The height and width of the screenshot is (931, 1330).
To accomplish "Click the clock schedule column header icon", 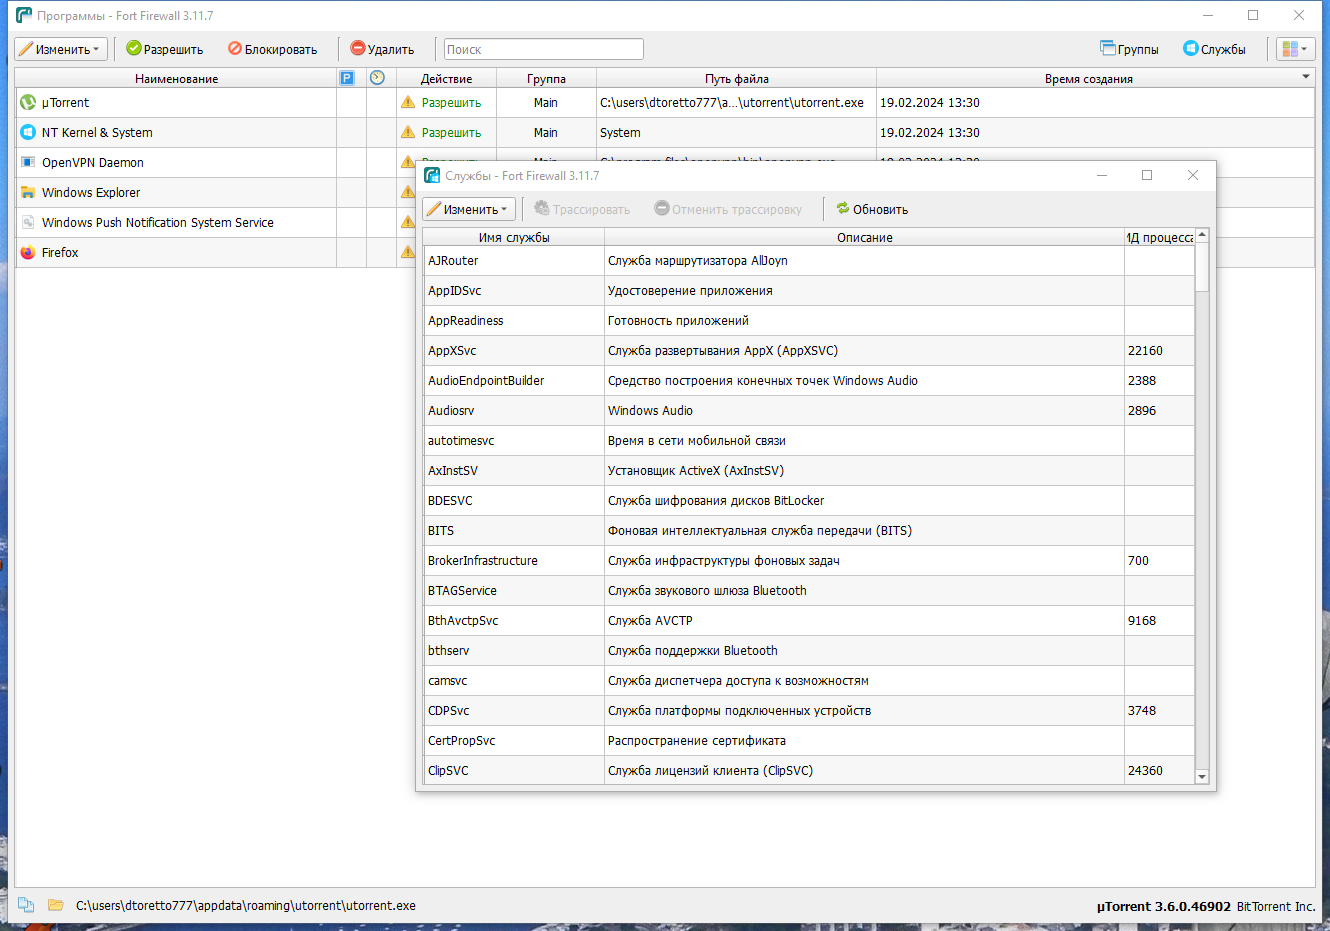I will pyautogui.click(x=377, y=78).
